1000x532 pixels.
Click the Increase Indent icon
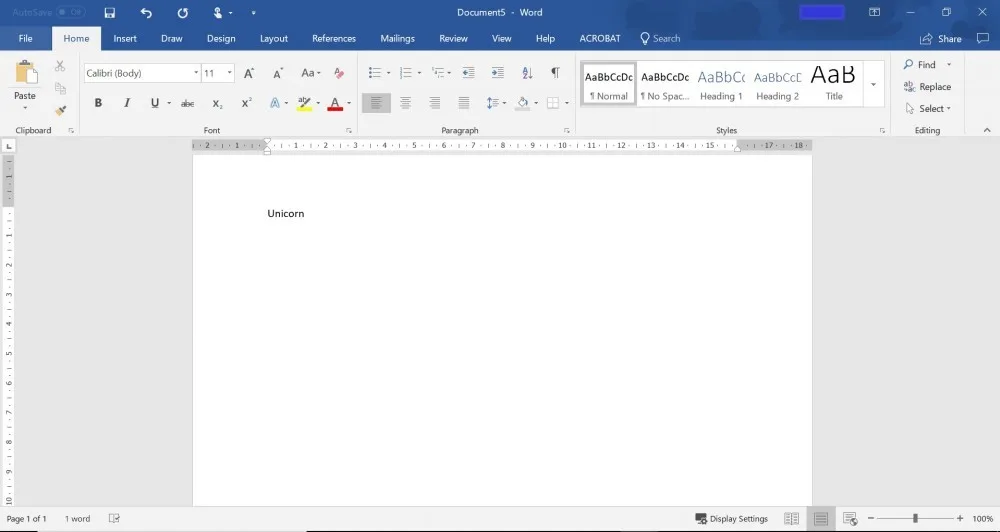(x=497, y=73)
